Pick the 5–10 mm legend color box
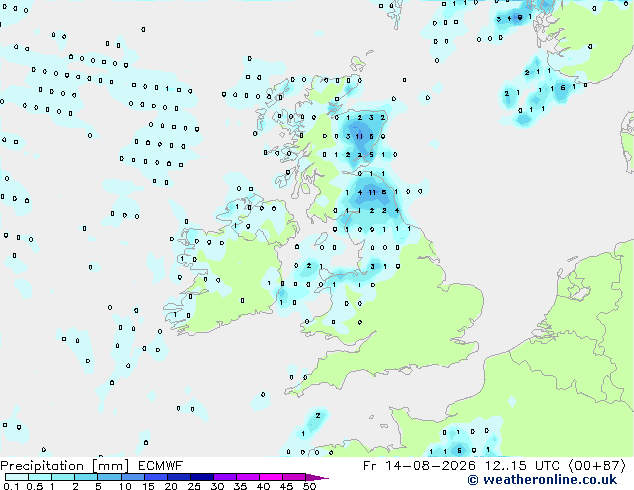The image size is (634, 490). point(109,477)
